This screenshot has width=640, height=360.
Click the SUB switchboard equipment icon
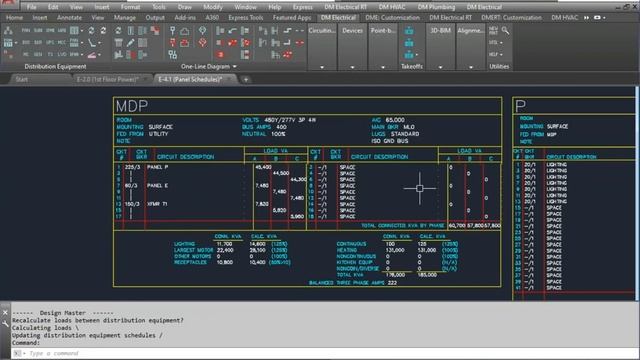coord(38,31)
